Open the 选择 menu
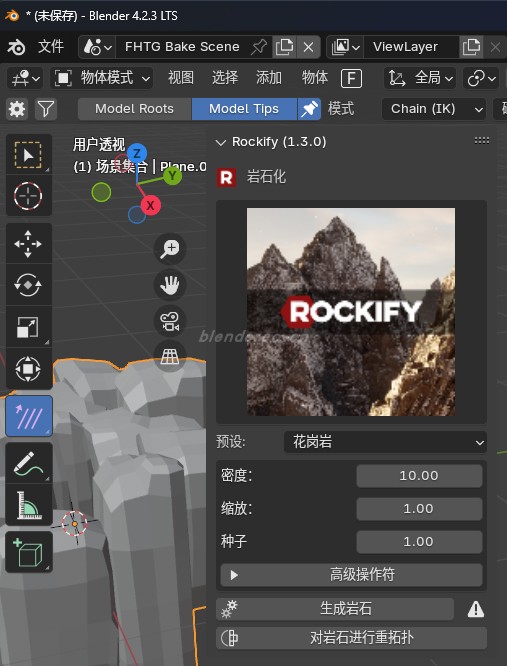Screen dimensions: 507x666 click(x=225, y=78)
